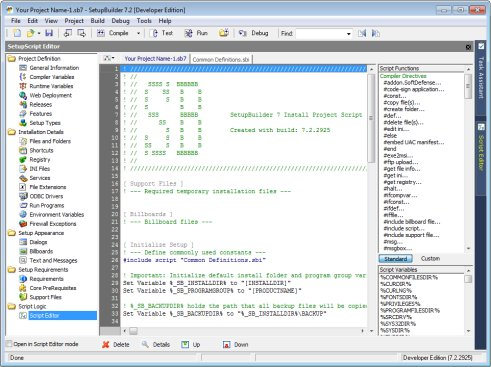Select Setup Types tree item
Image resolution: width=491 pixels, height=367 pixels.
[45, 123]
